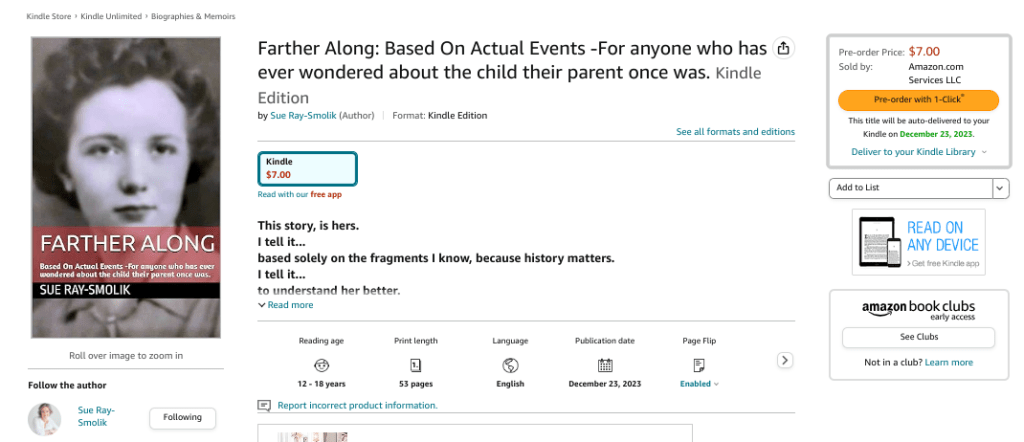Toggle the Following author button
Image resolution: width=1024 pixels, height=442 pixels.
coord(182,417)
